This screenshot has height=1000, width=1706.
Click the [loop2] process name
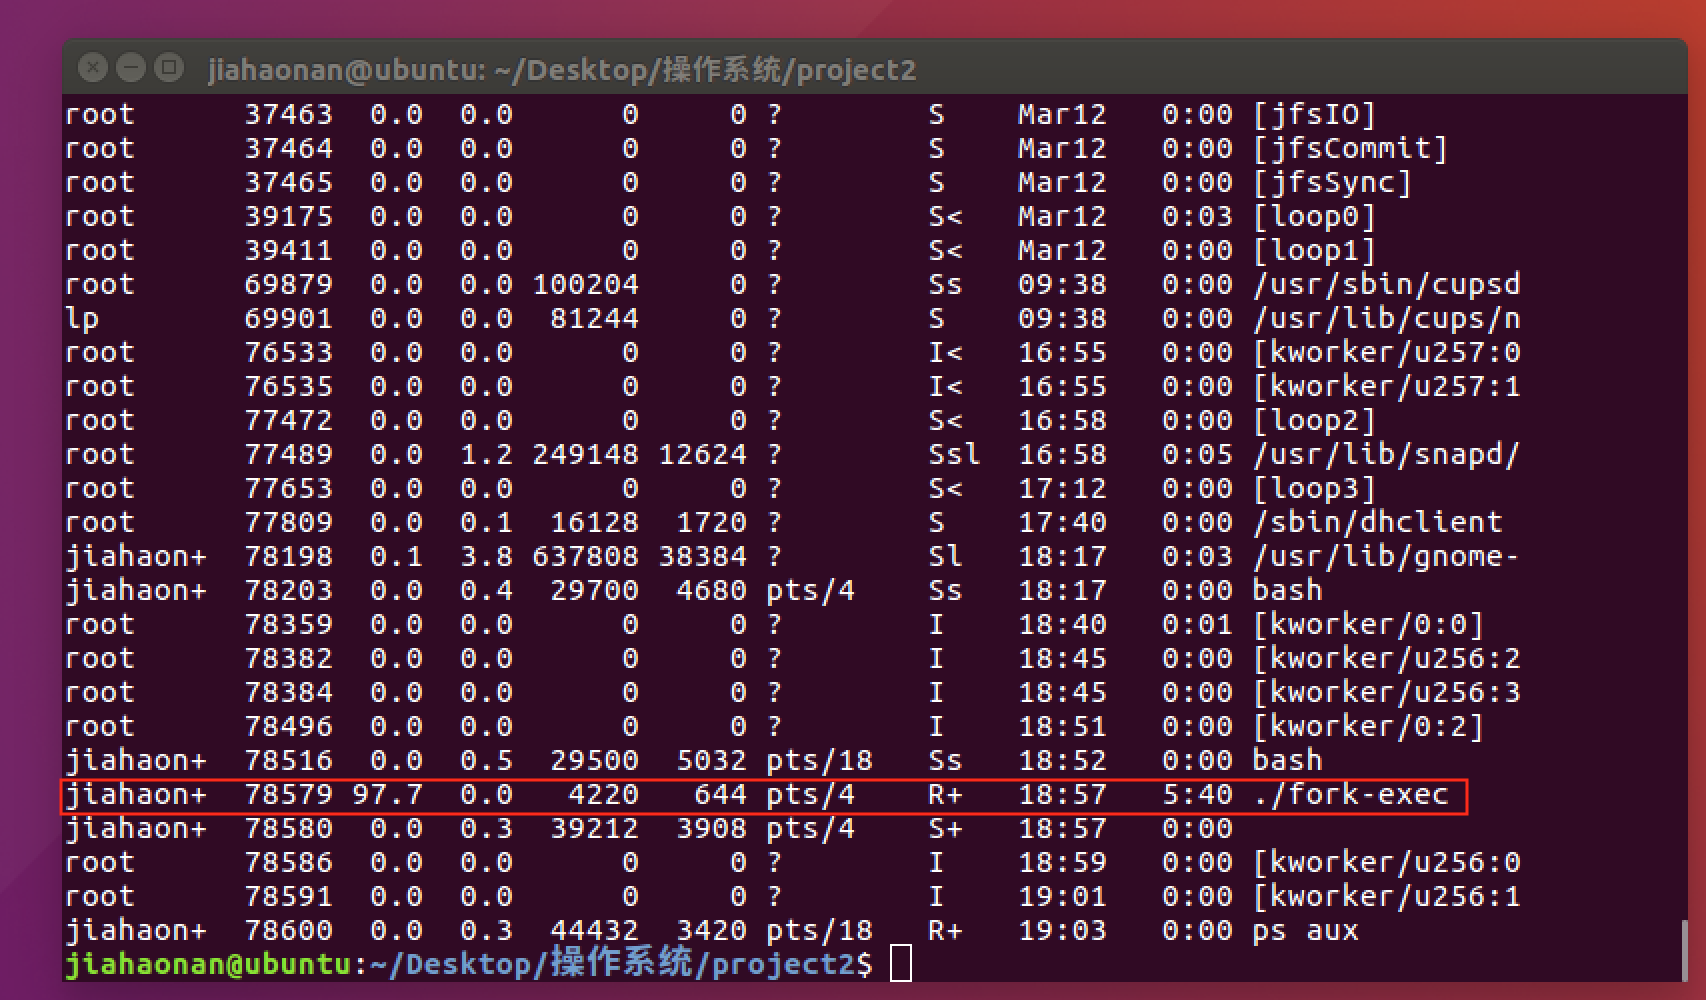1315,420
